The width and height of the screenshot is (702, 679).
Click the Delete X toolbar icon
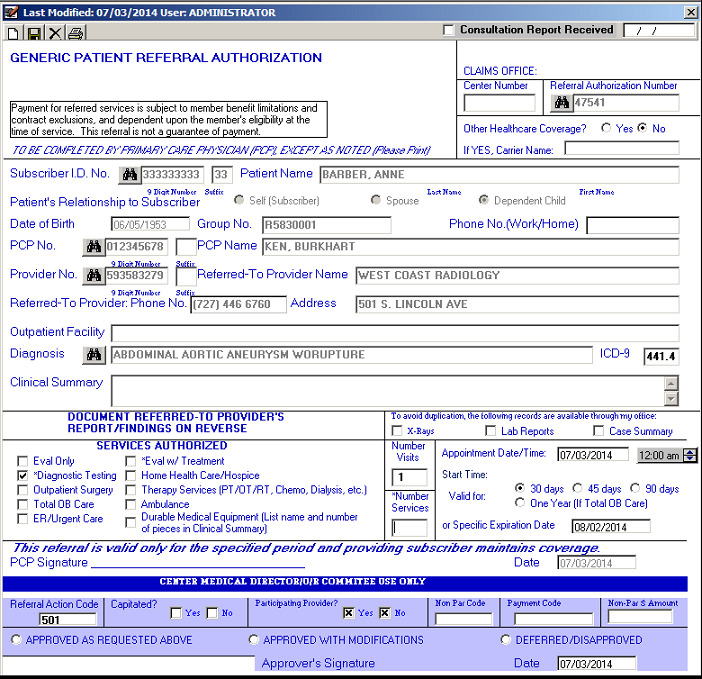55,33
